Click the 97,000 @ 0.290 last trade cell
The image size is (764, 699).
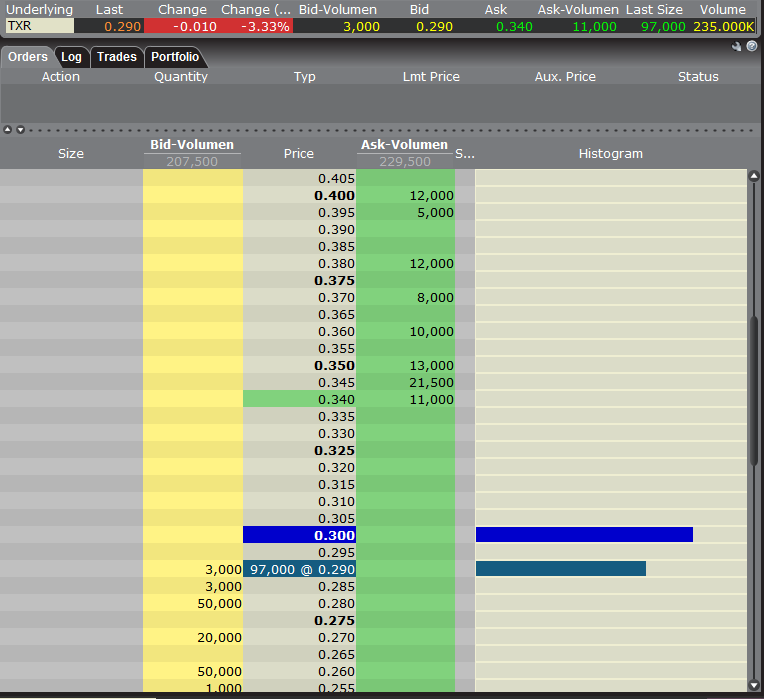tap(299, 569)
